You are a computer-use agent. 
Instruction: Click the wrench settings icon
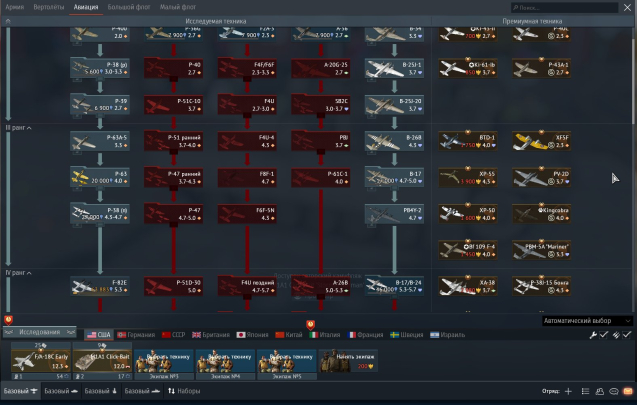click(592, 334)
